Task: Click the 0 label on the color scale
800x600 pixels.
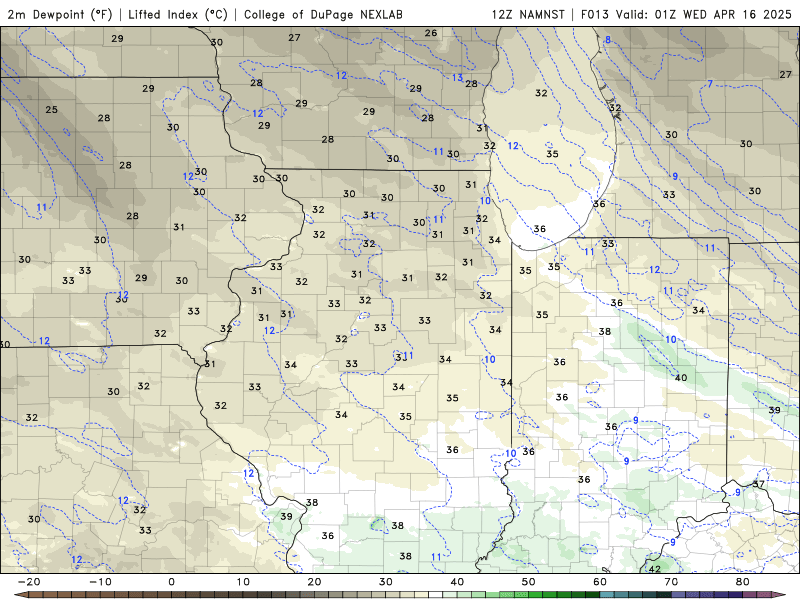Action: click(x=171, y=582)
